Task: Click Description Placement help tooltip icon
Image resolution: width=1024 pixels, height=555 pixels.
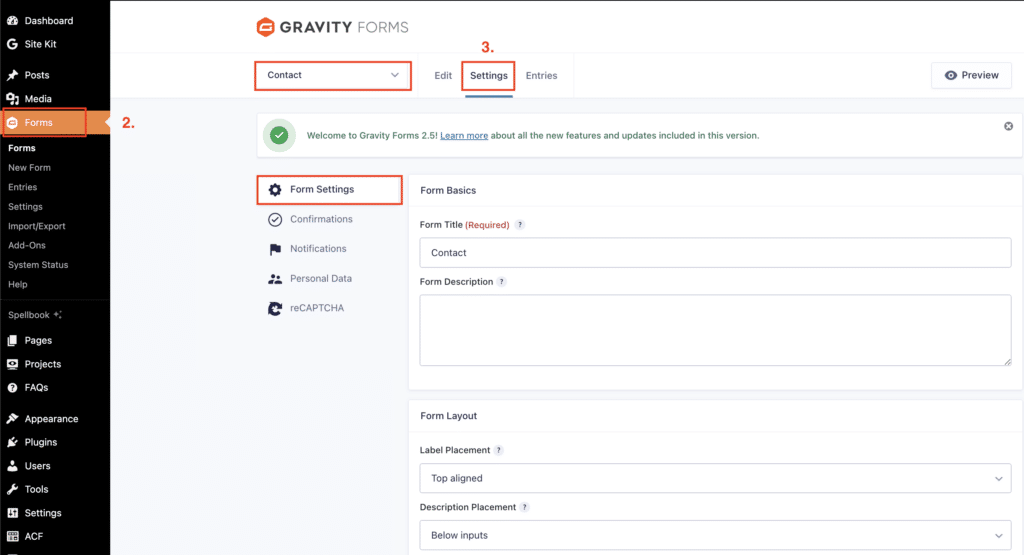Action: click(524, 507)
